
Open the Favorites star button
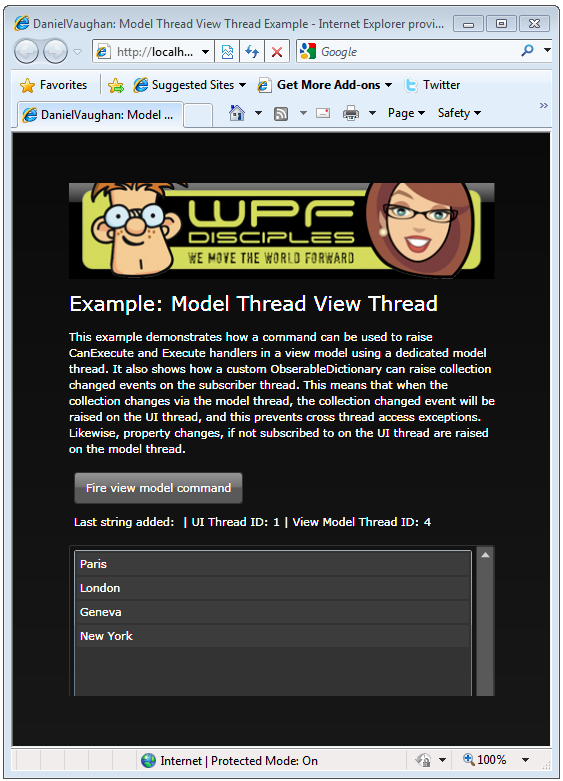53,85
